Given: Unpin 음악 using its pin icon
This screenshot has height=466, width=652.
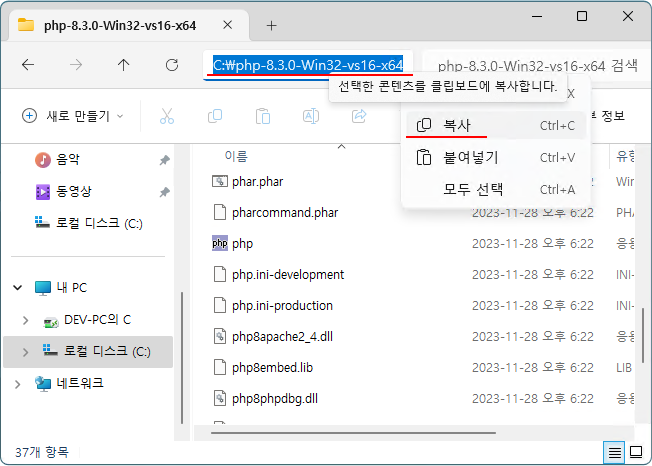Looking at the screenshot, I should pyautogui.click(x=165, y=160).
